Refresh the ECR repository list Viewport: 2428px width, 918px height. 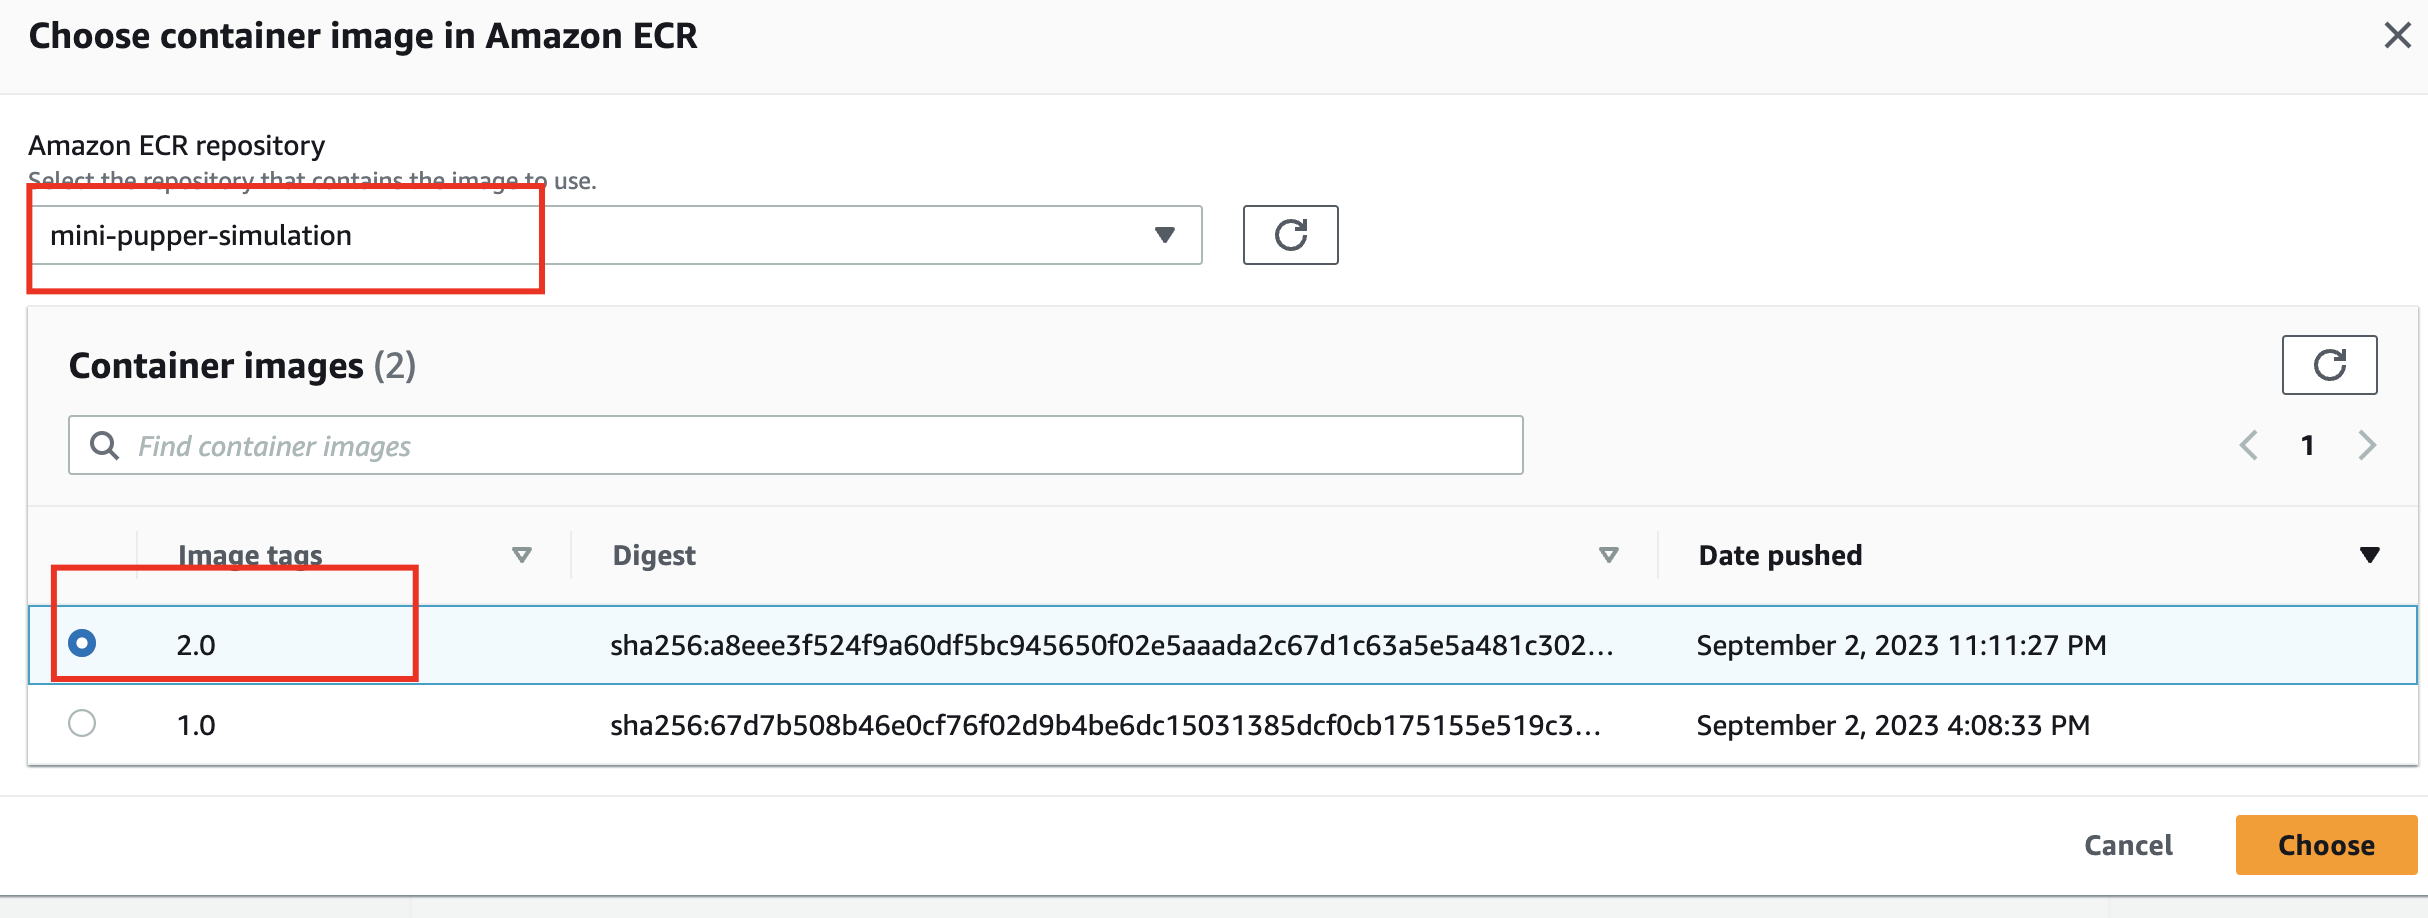click(x=1290, y=235)
